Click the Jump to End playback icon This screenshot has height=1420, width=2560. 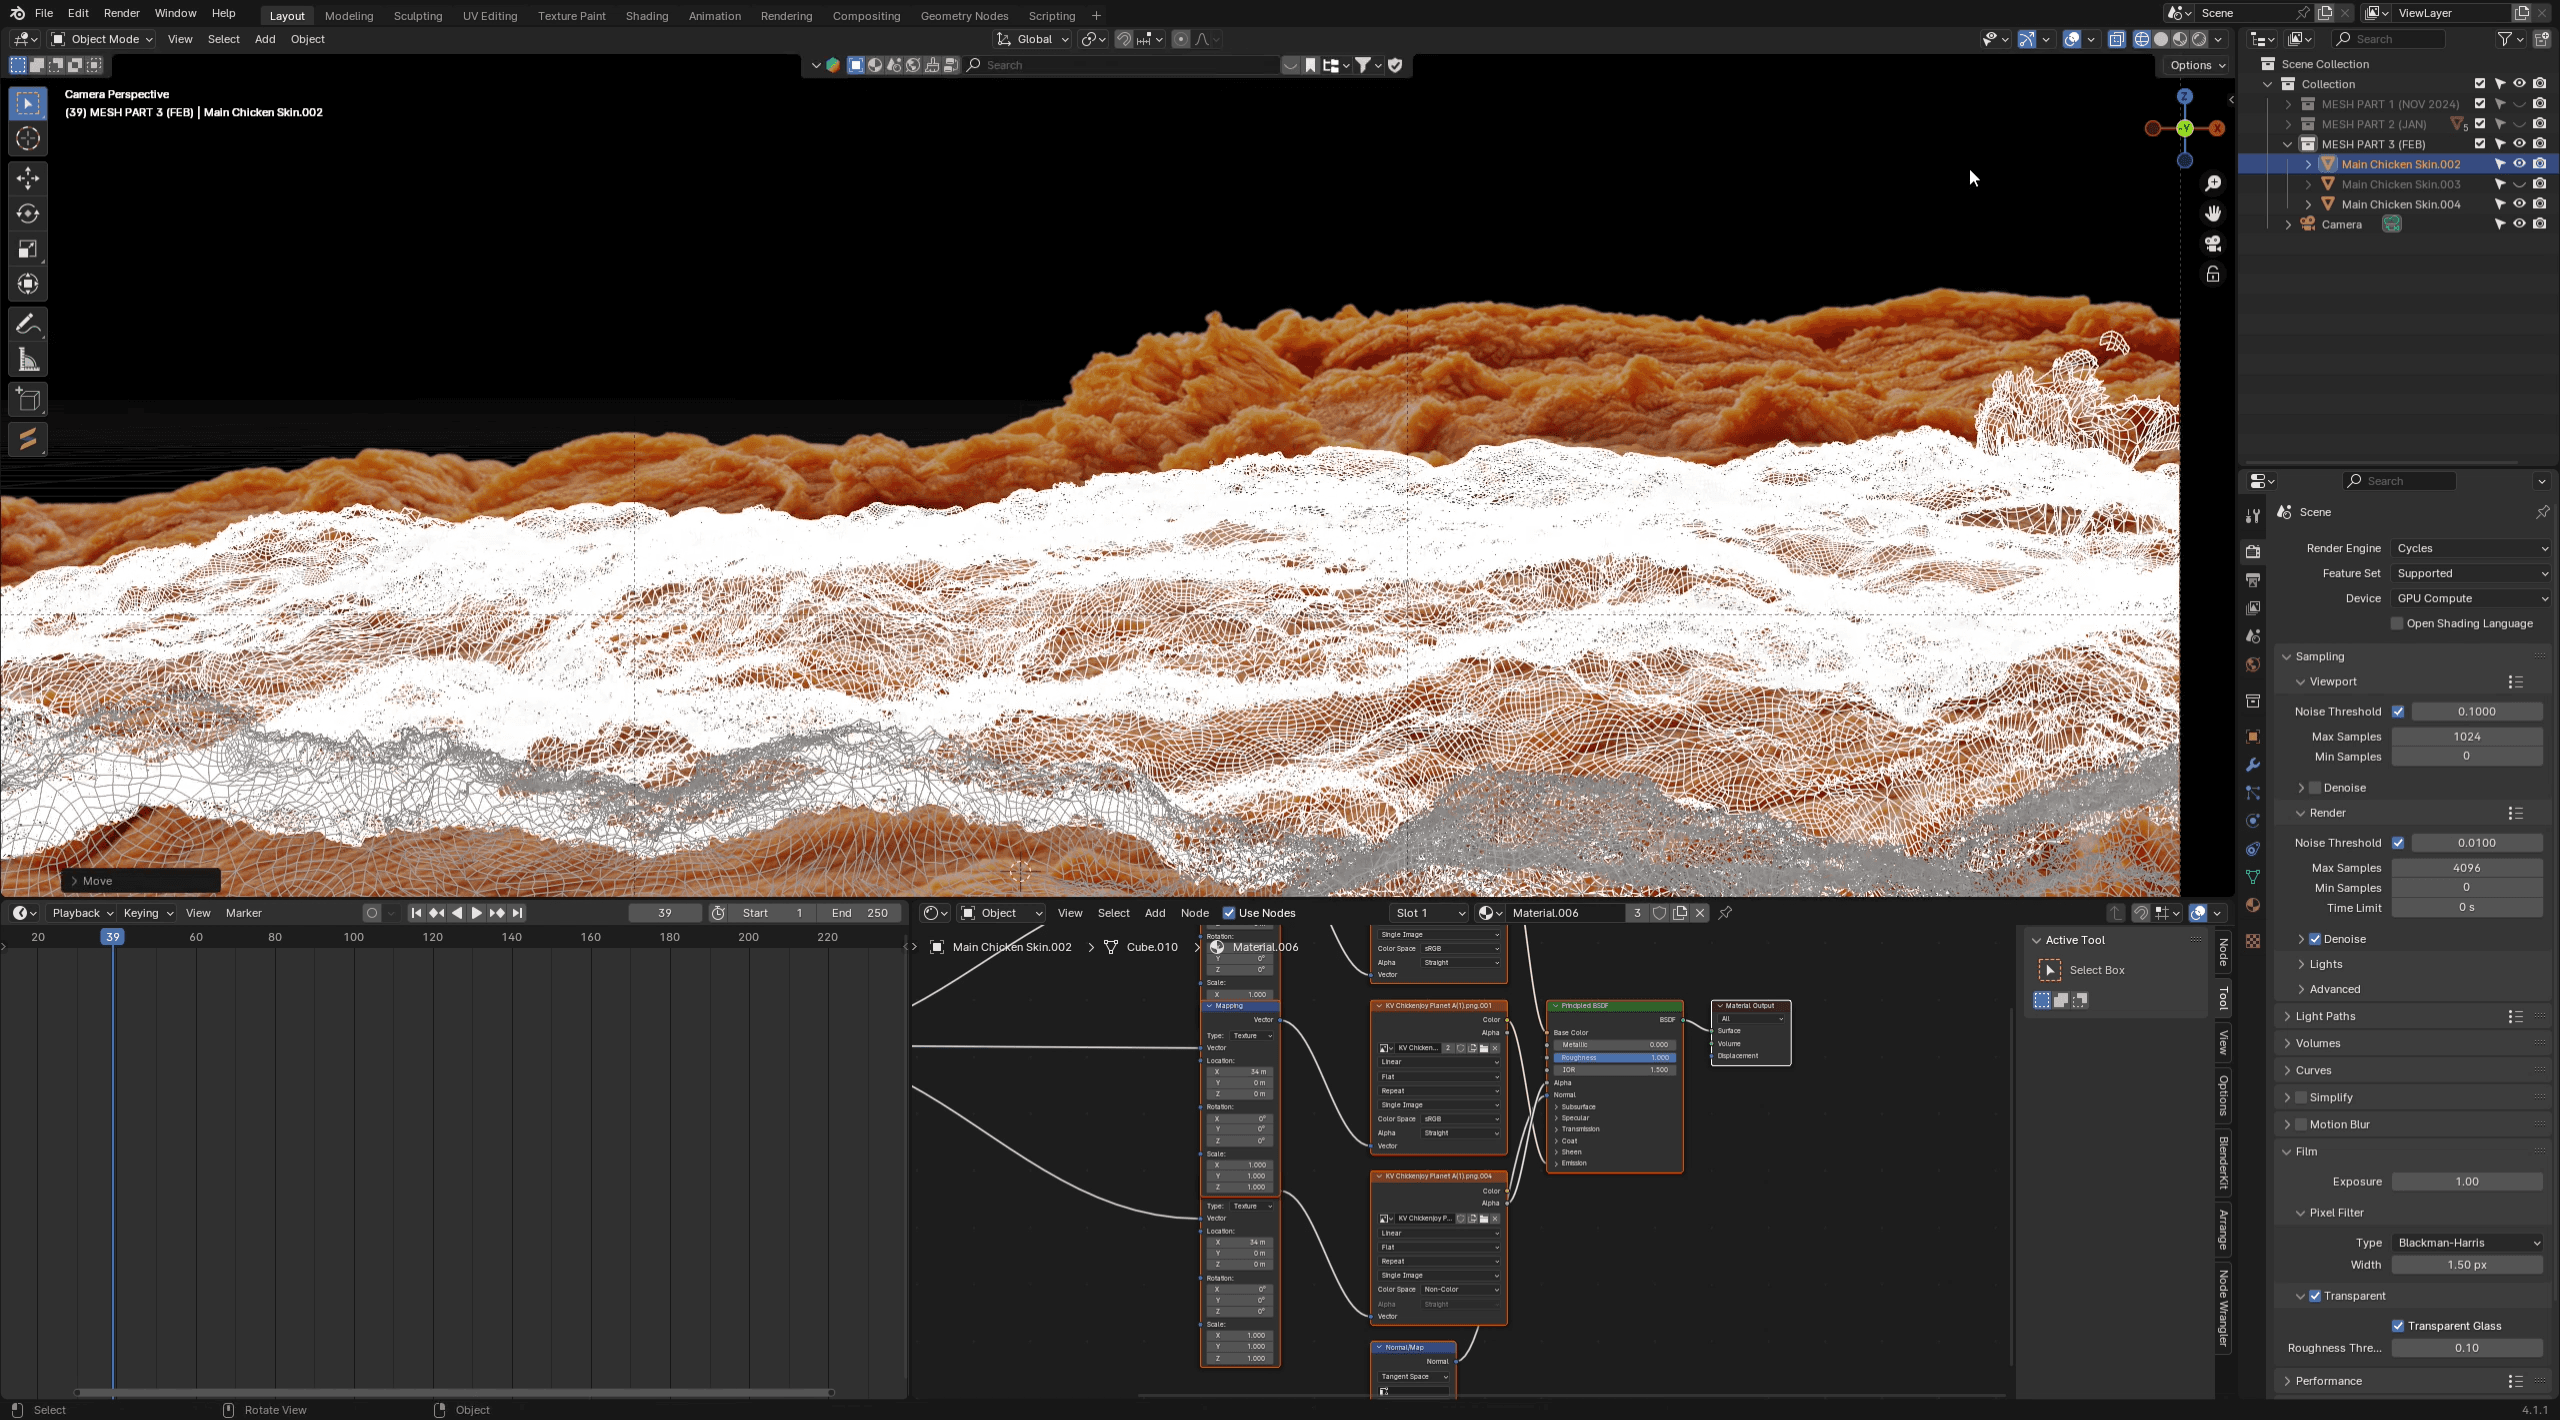pyautogui.click(x=517, y=913)
